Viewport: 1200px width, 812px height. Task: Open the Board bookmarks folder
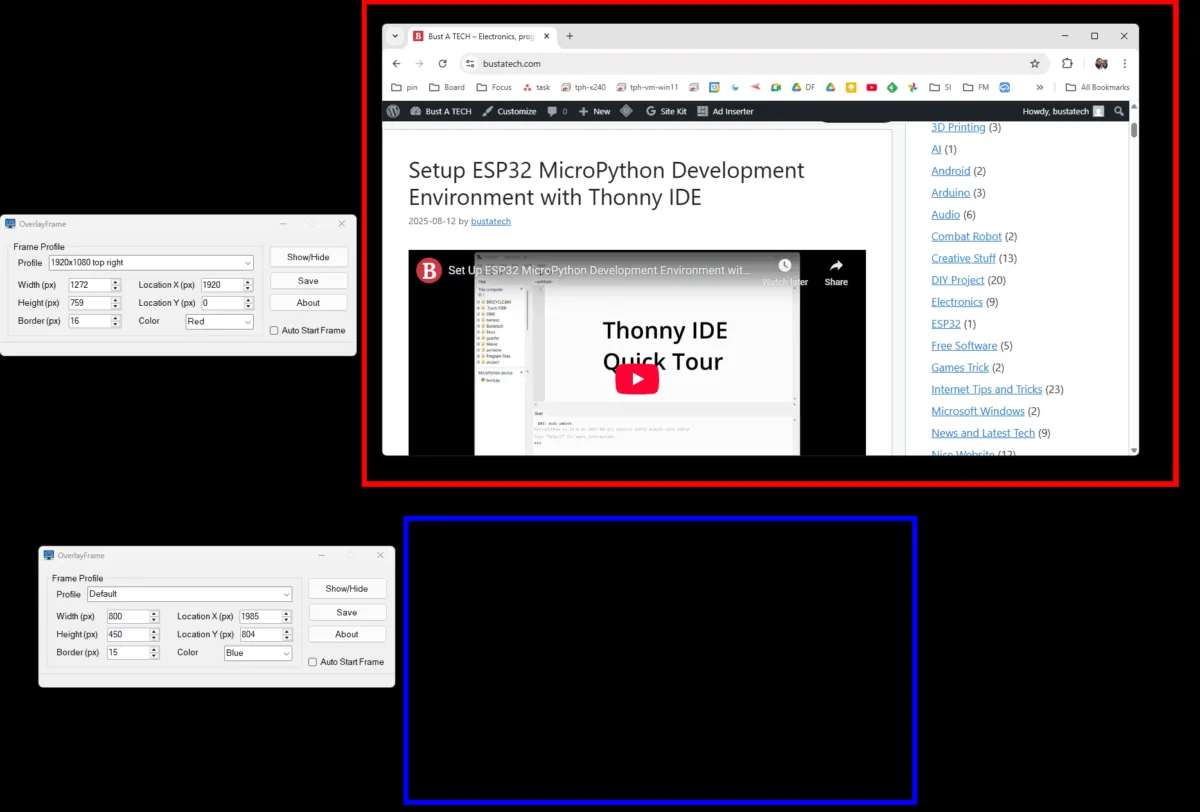446,87
